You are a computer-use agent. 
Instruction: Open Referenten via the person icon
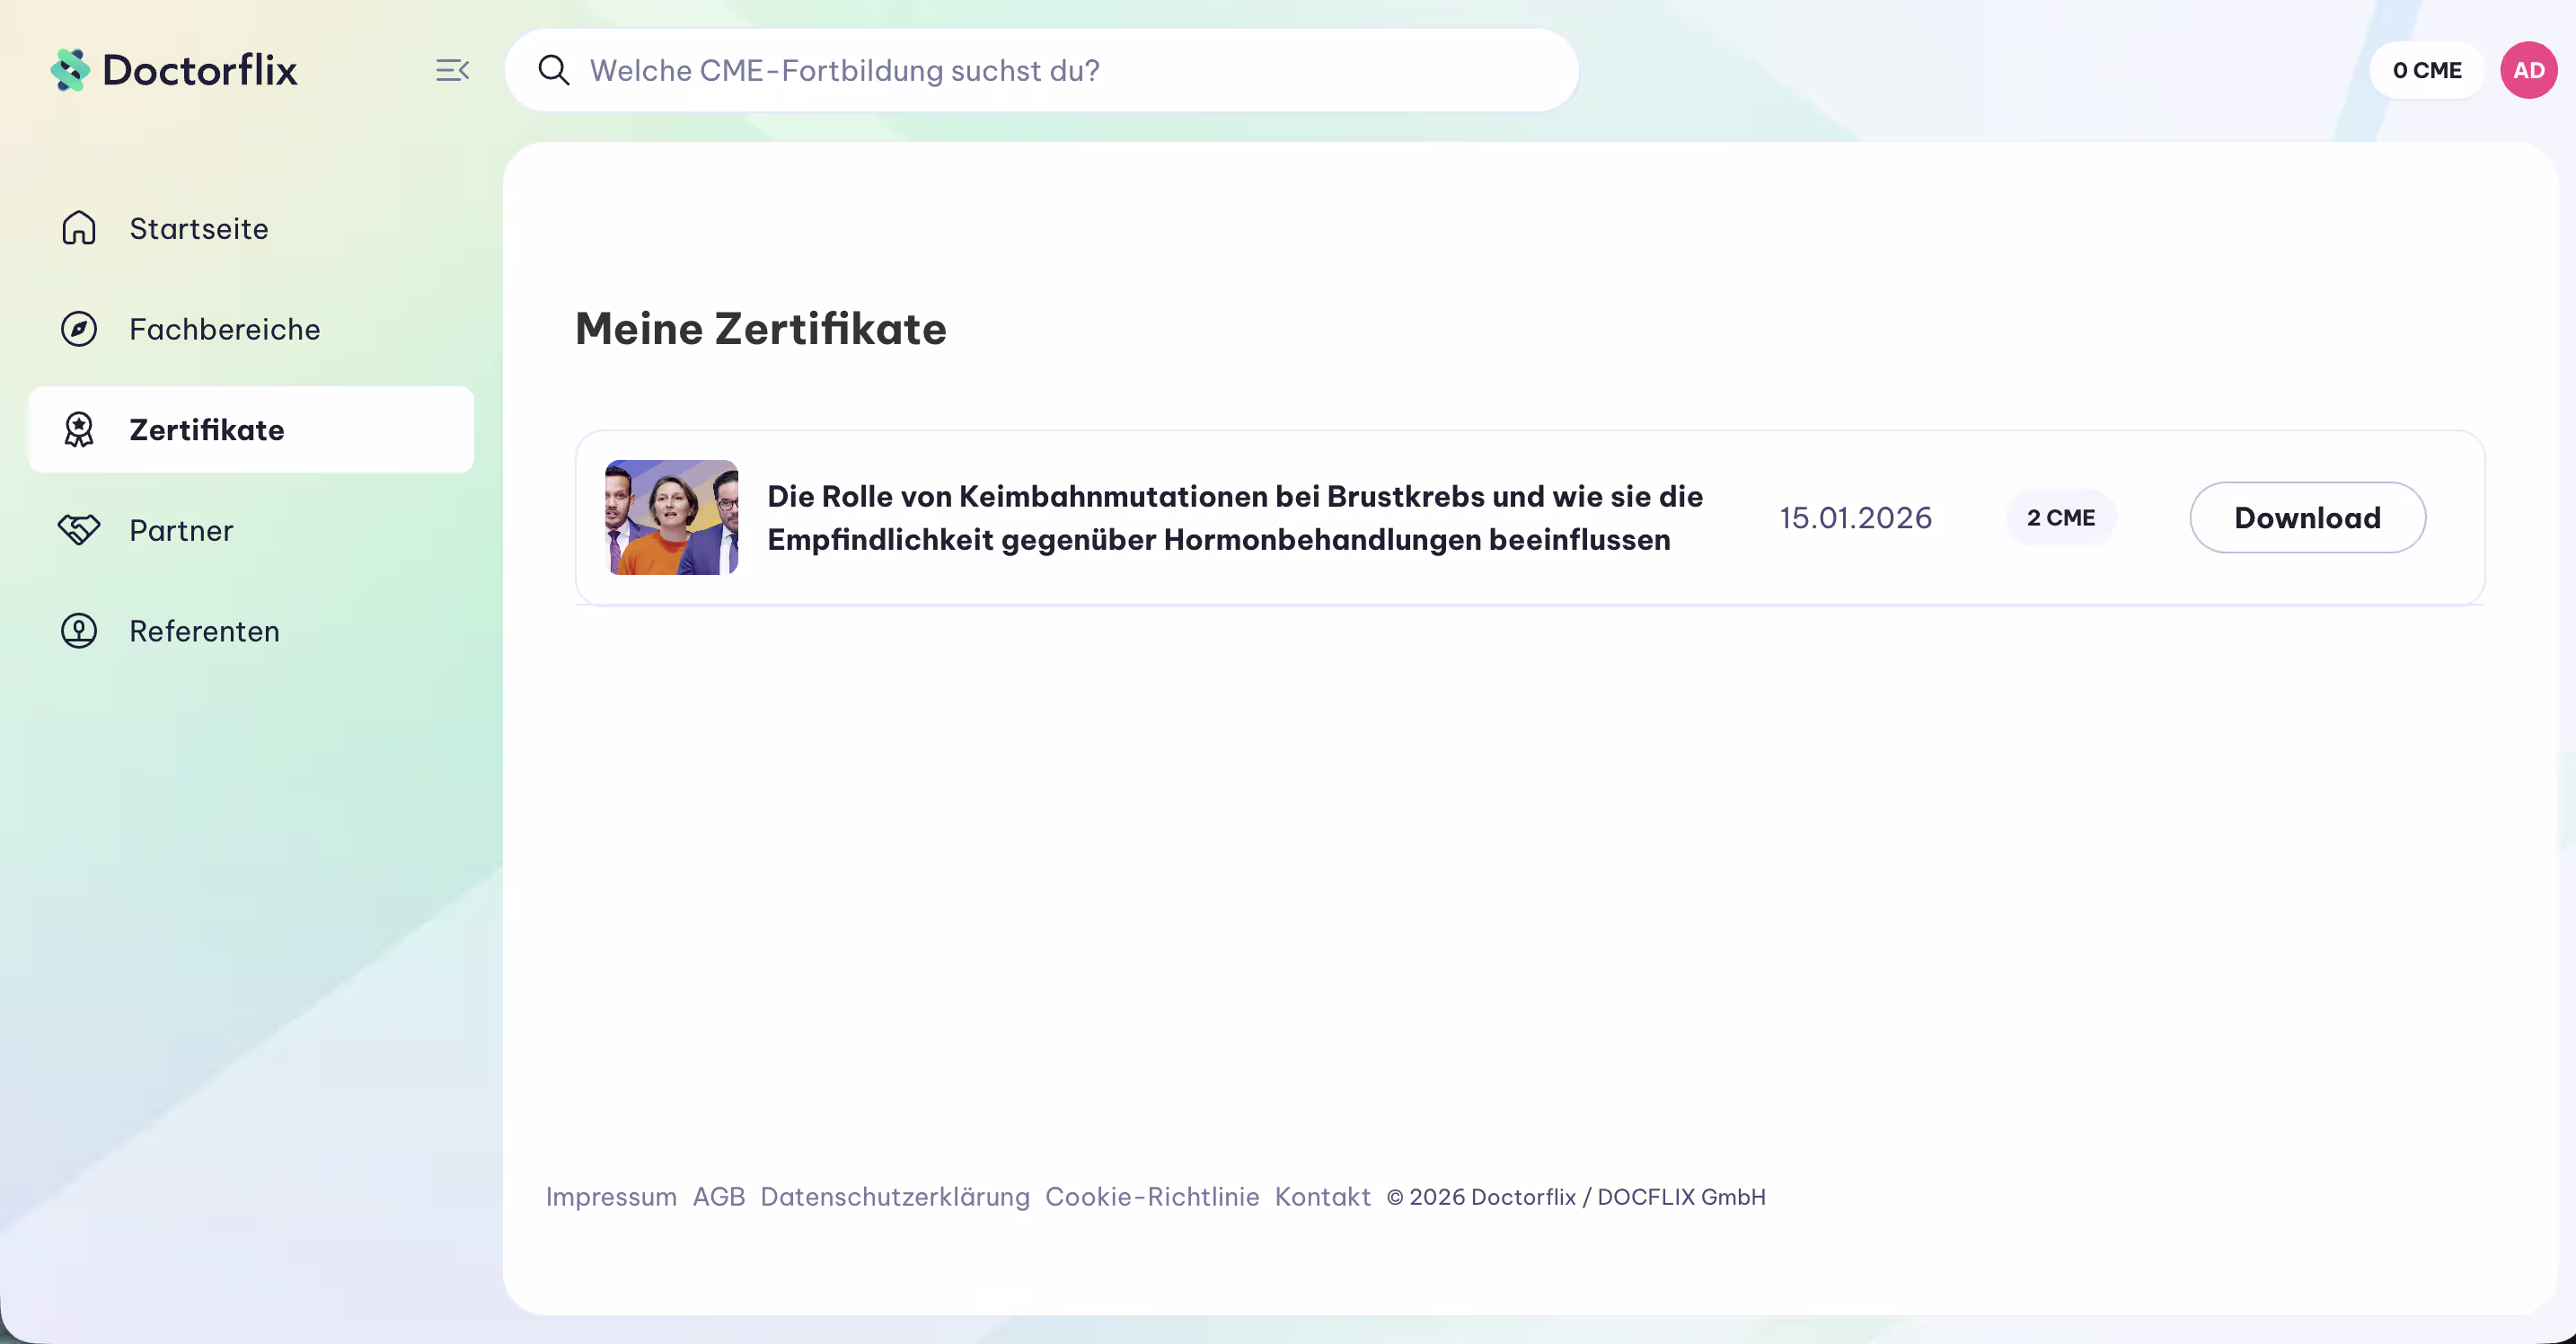[x=78, y=630]
